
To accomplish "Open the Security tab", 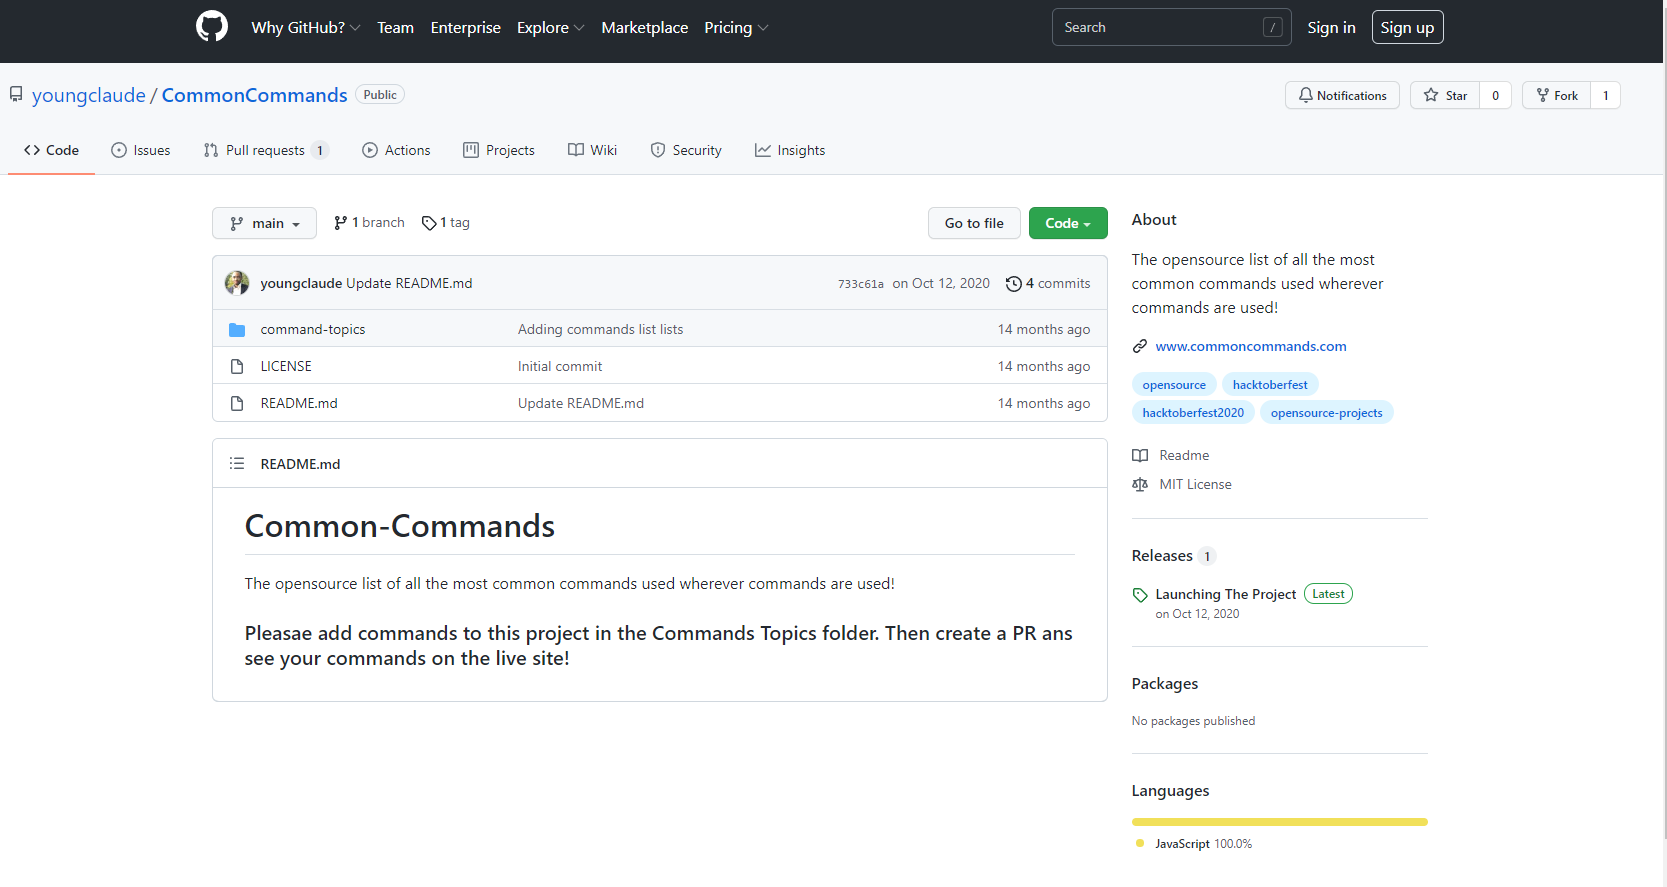I will click(x=686, y=150).
